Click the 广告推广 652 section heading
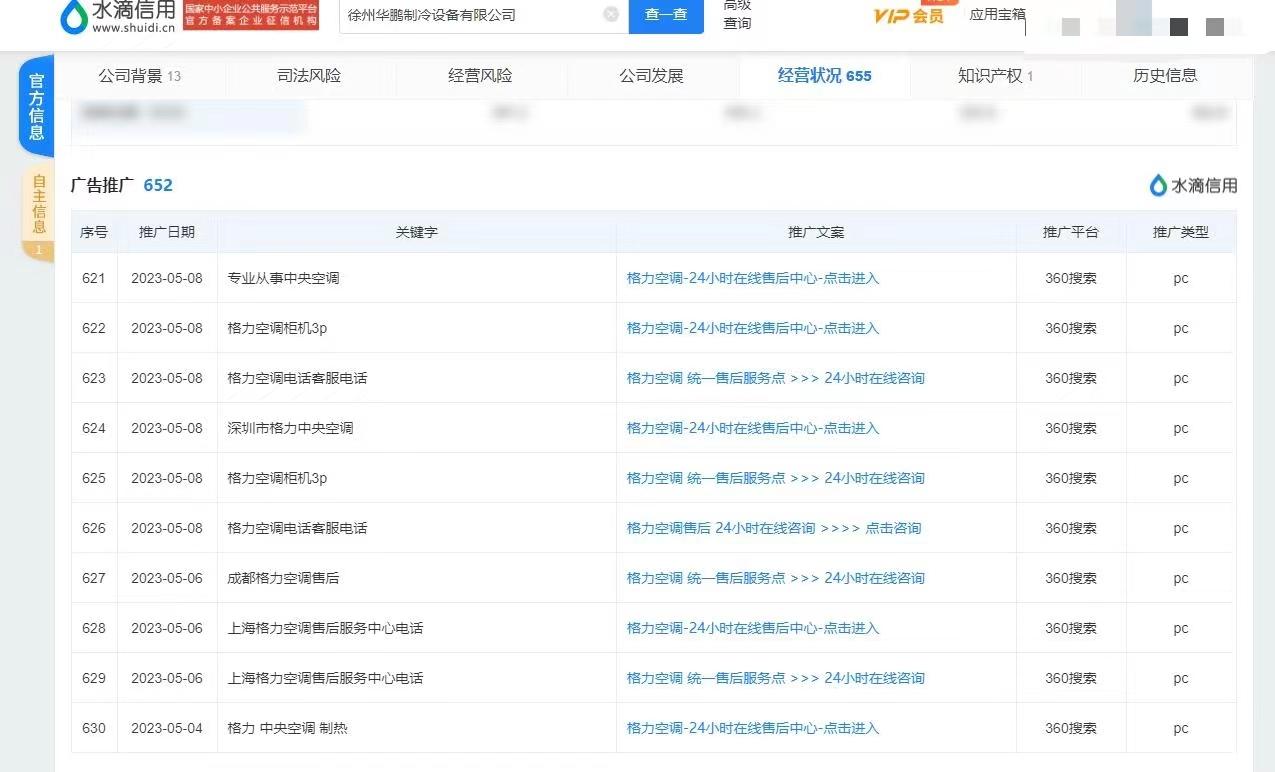 point(122,185)
